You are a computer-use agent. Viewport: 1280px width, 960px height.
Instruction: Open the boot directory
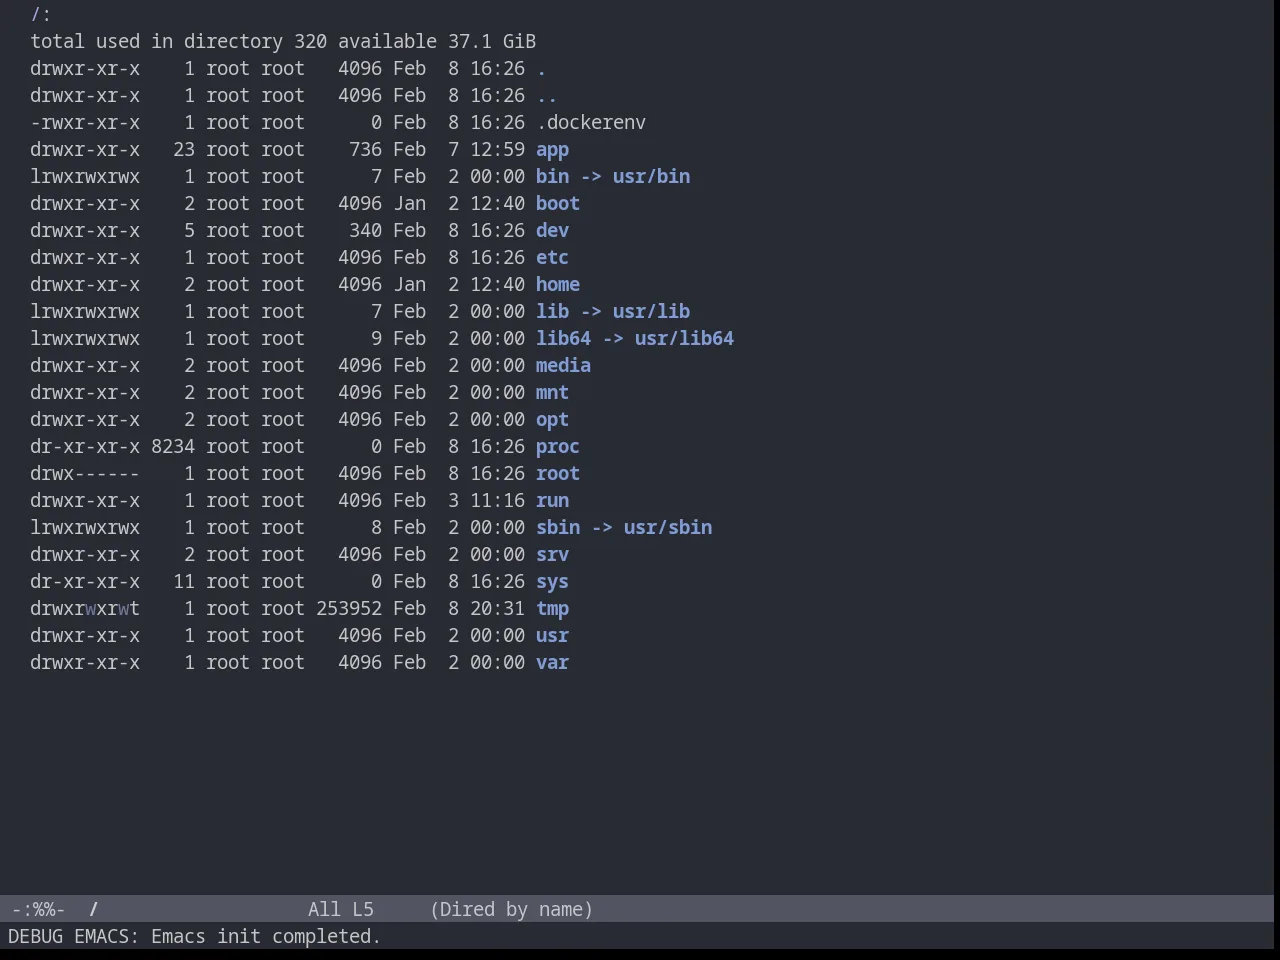pos(558,204)
